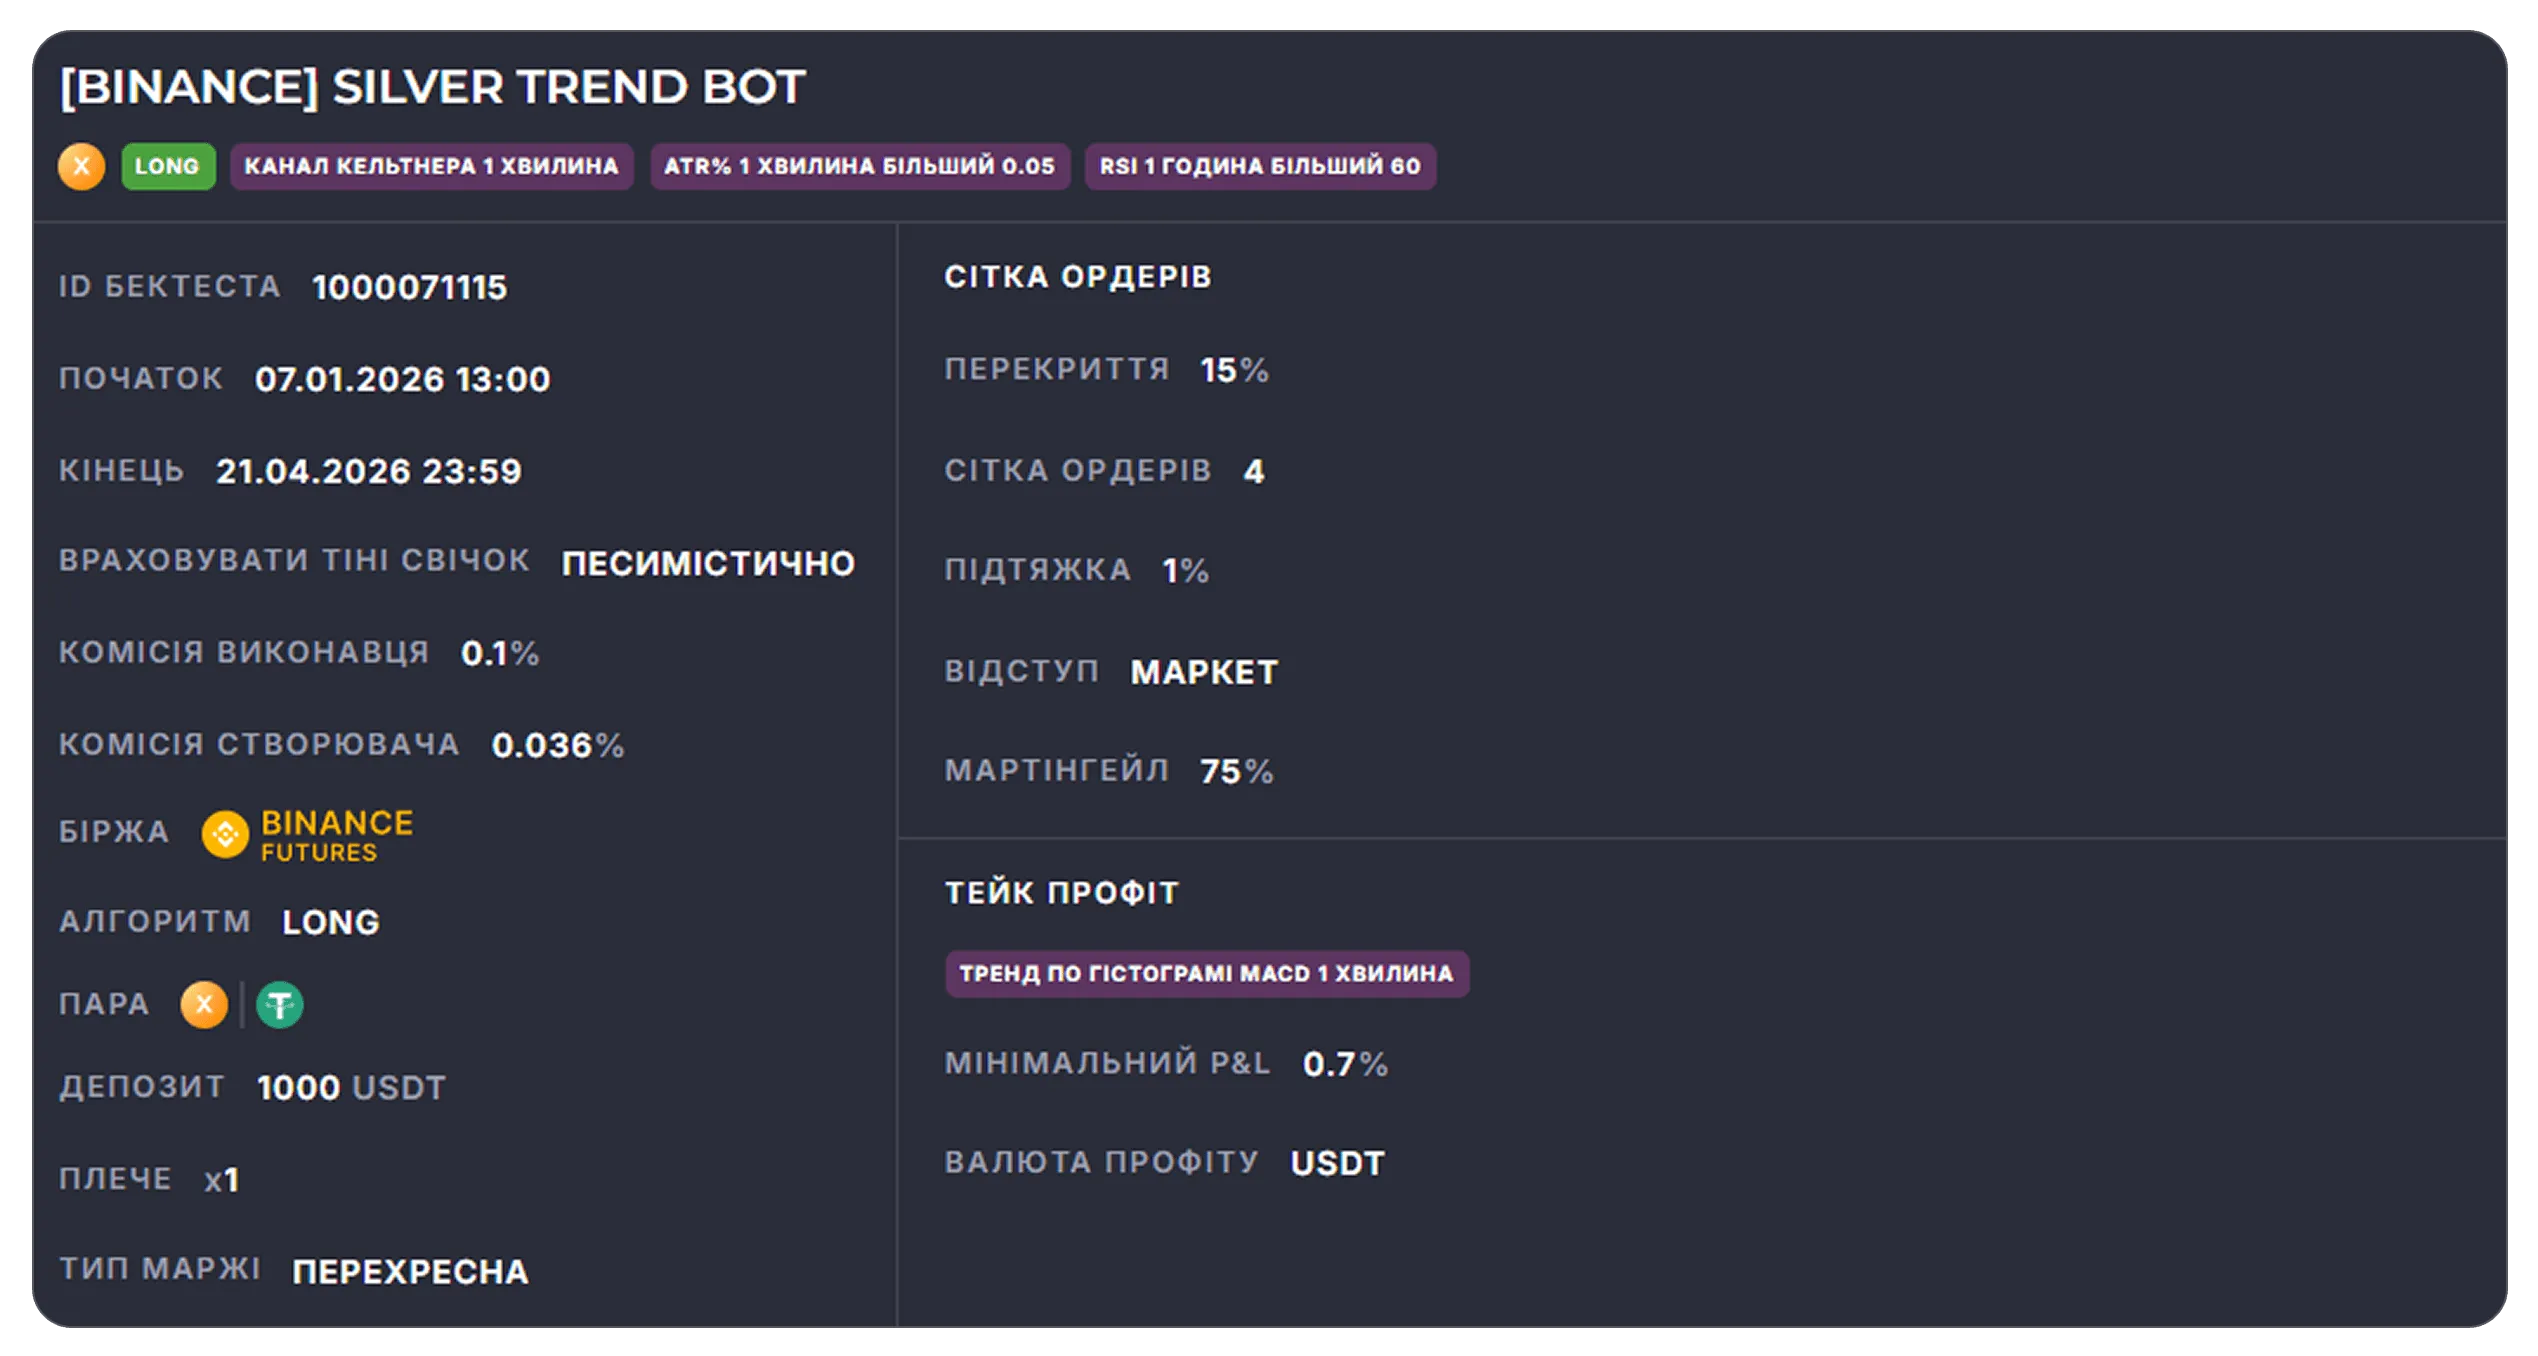2538x1356 pixels.
Task: Click the ПЕРЕХРЕСНА margin type value
Action: (x=410, y=1272)
